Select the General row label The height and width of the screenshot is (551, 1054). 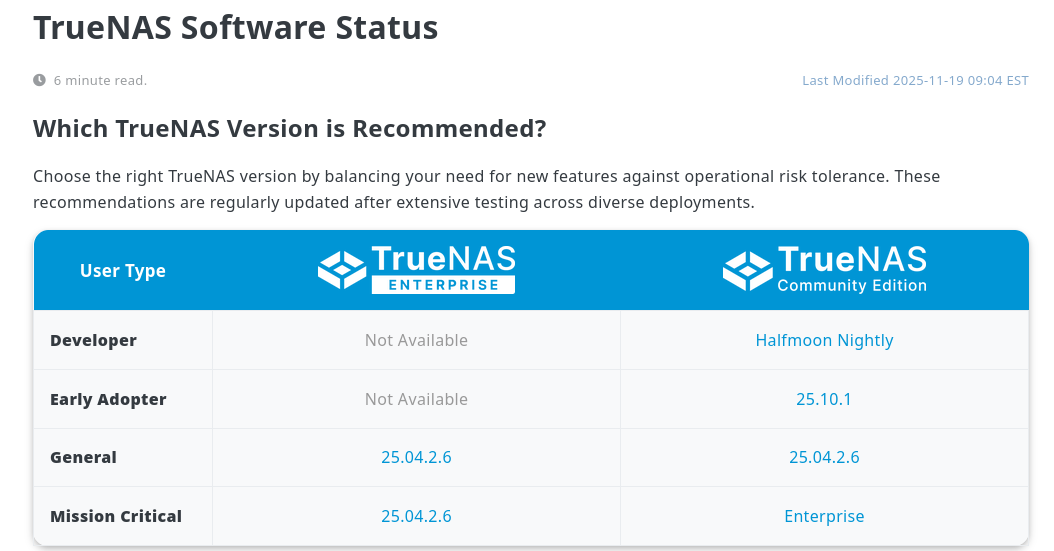pos(83,457)
